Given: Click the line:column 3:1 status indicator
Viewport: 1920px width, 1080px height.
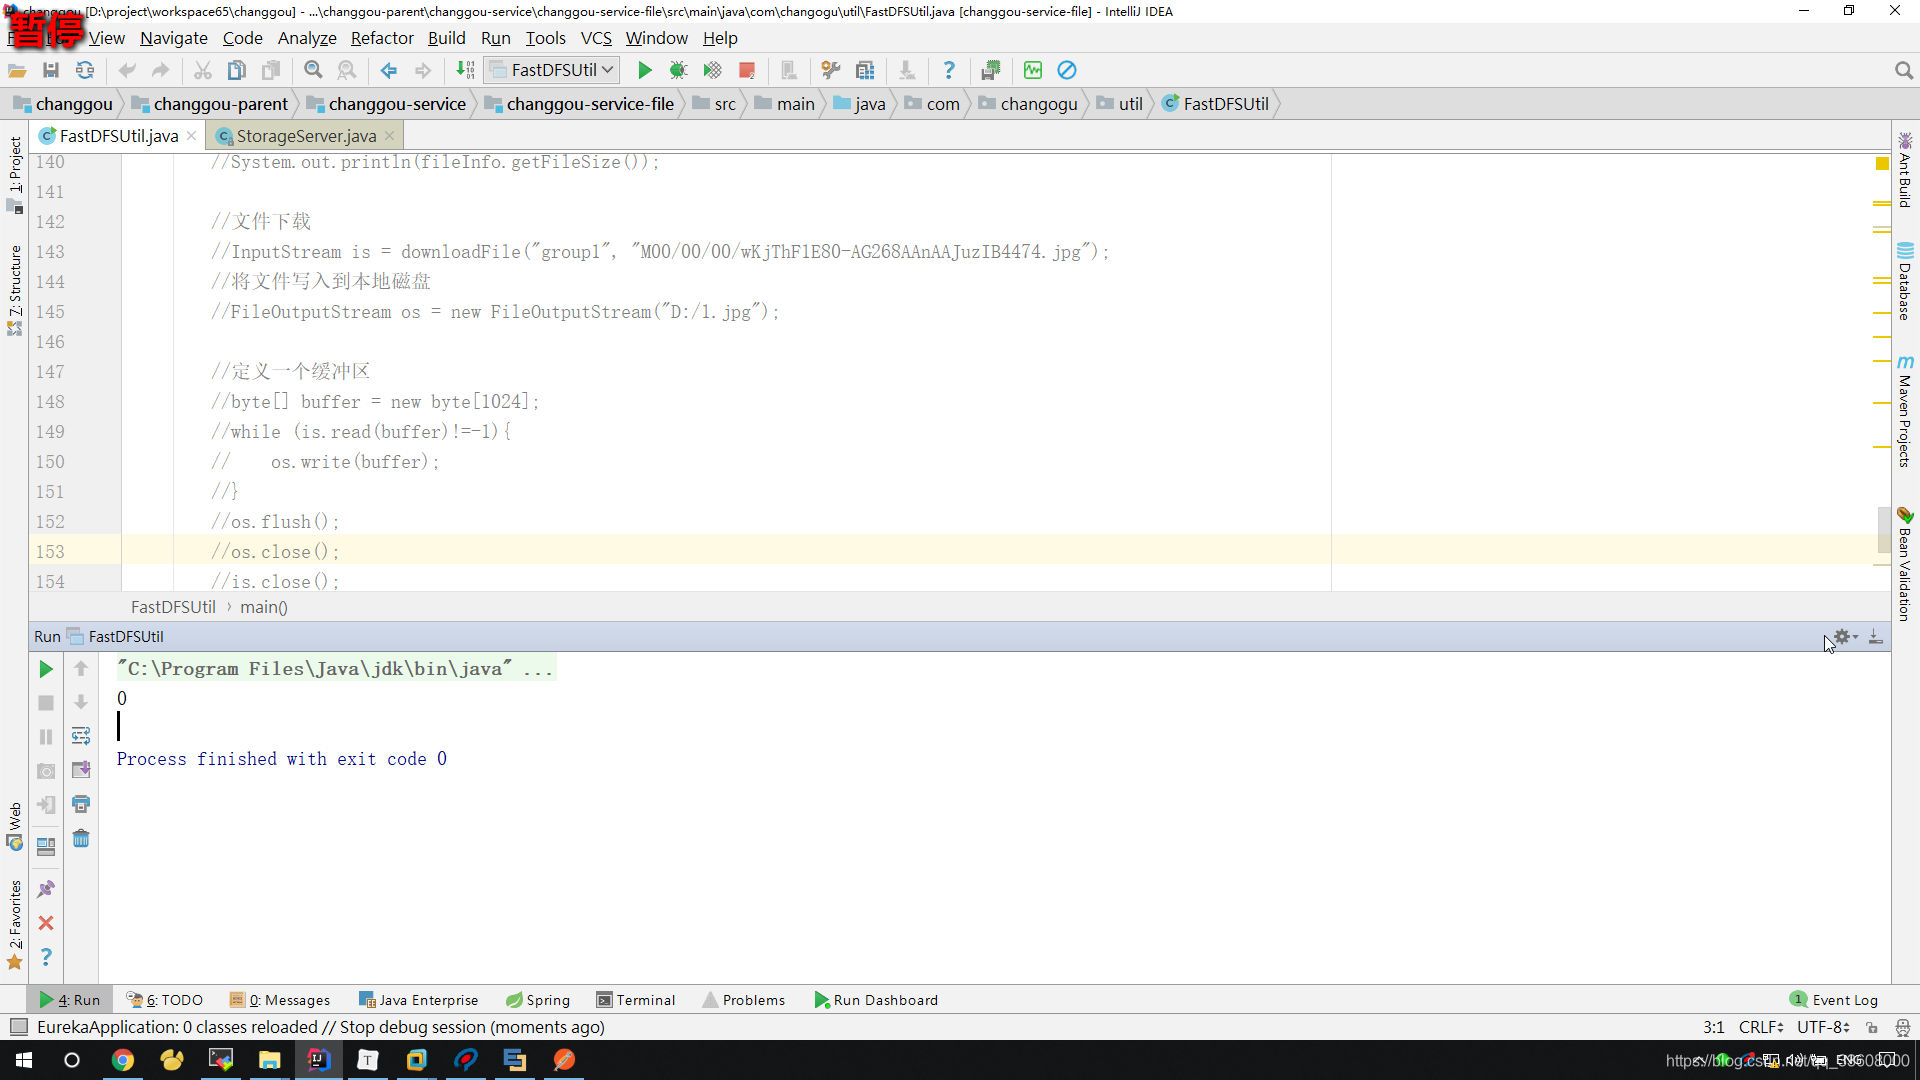Looking at the screenshot, I should (1714, 1027).
